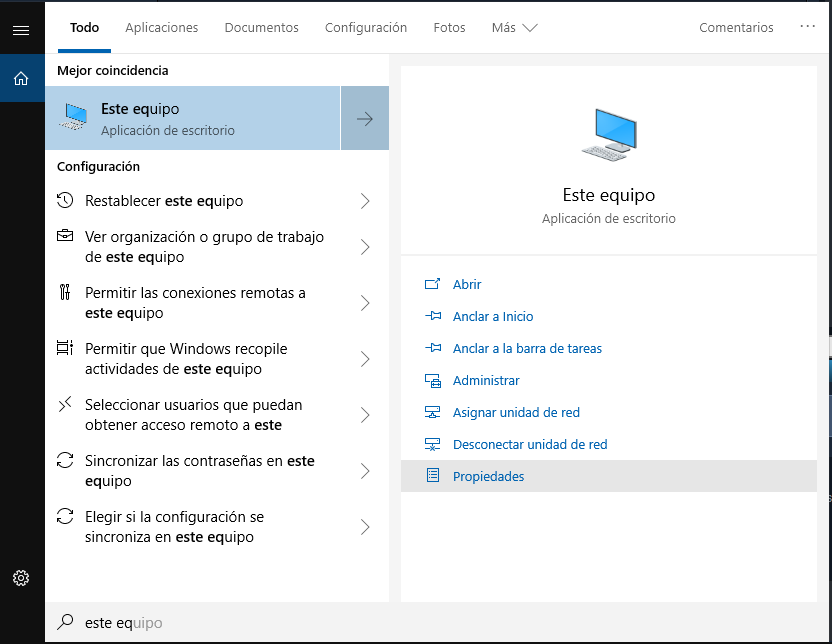Click the history icon beside Restablecer este equipo
The height and width of the screenshot is (644, 832).
pyautogui.click(x=65, y=201)
